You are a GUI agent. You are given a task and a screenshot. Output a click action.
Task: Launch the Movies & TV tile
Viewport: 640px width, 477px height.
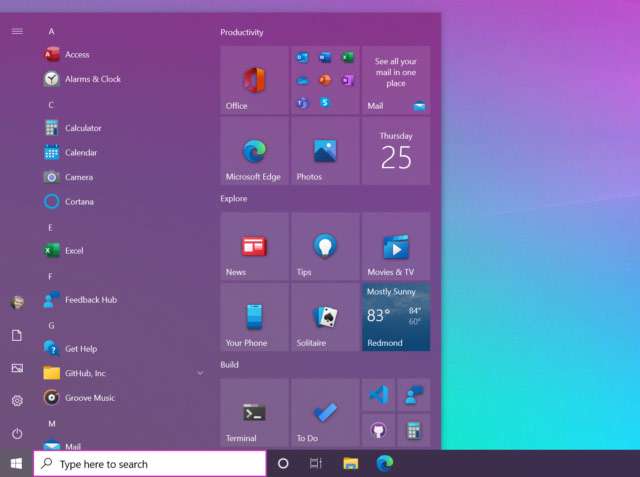coord(396,246)
